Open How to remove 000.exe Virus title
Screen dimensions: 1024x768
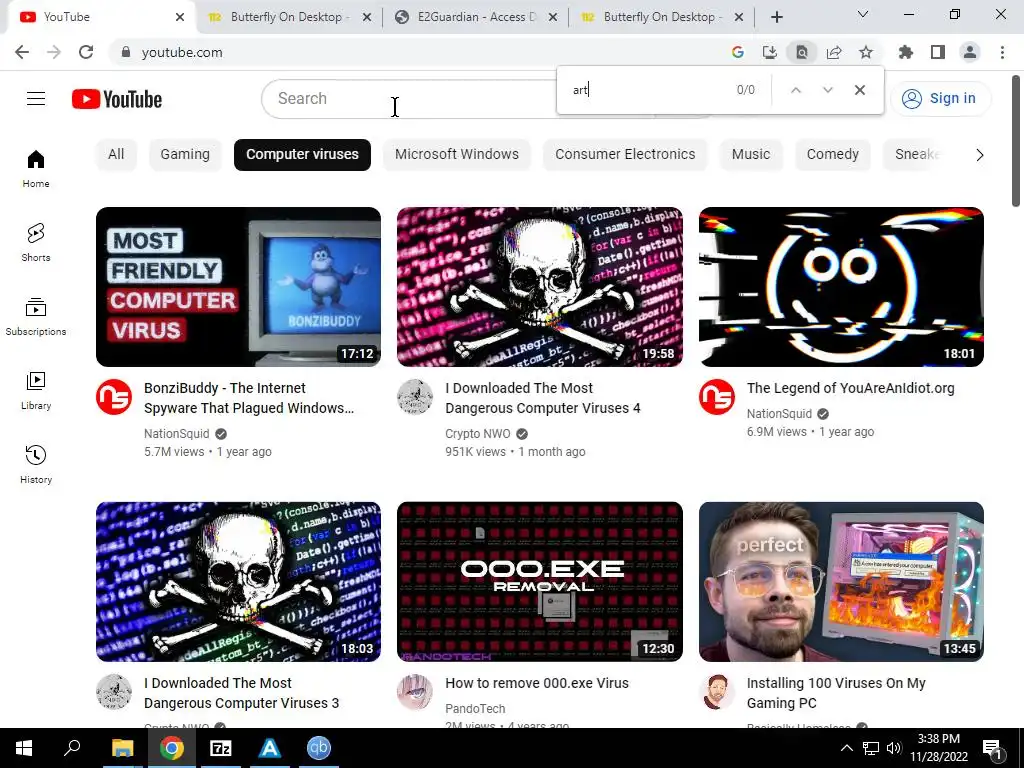[537, 683]
